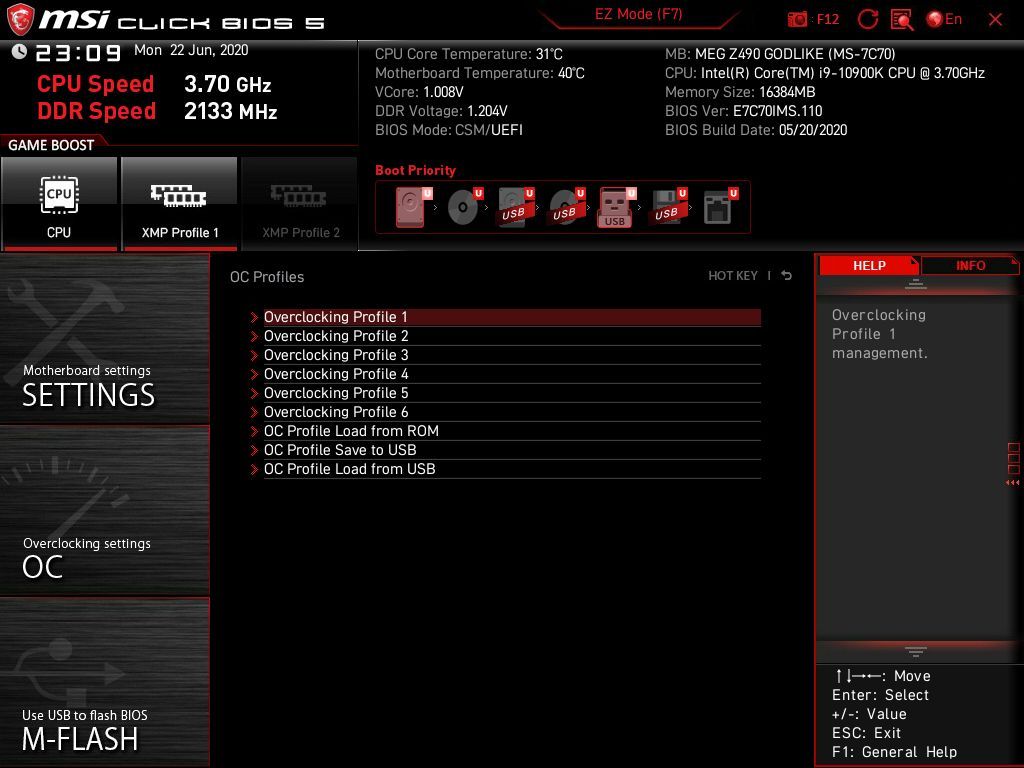Toggle the CPU Game Boost button
This screenshot has height=768, width=1024.
[59, 204]
